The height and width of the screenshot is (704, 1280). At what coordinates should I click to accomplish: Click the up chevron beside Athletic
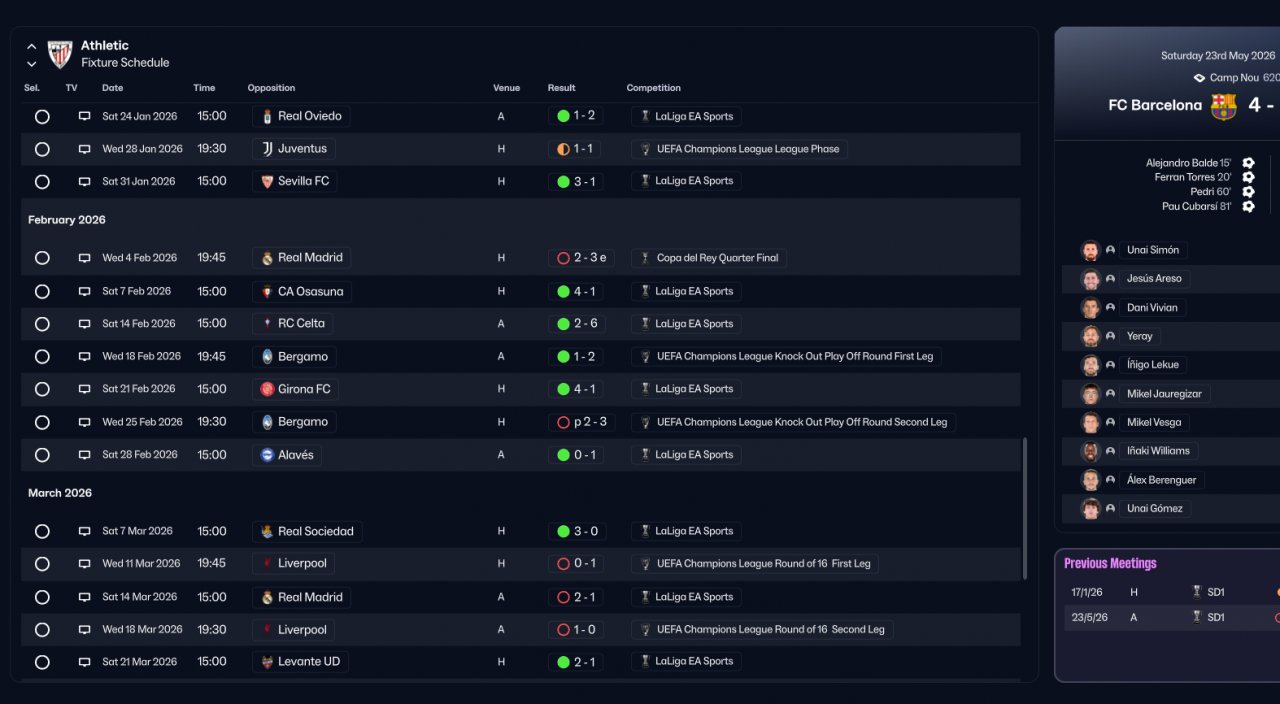pyautogui.click(x=32, y=46)
